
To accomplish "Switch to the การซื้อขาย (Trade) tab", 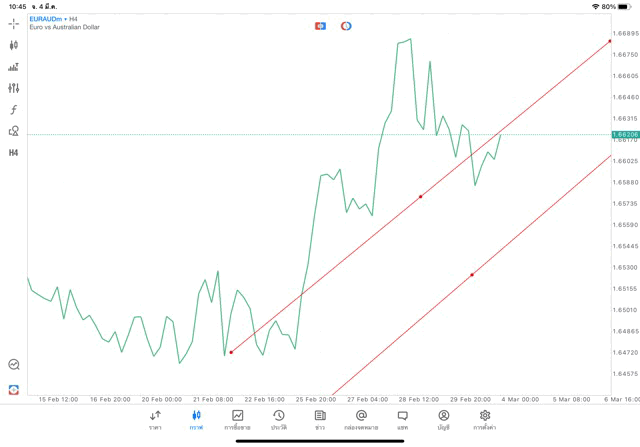I will [237, 419].
